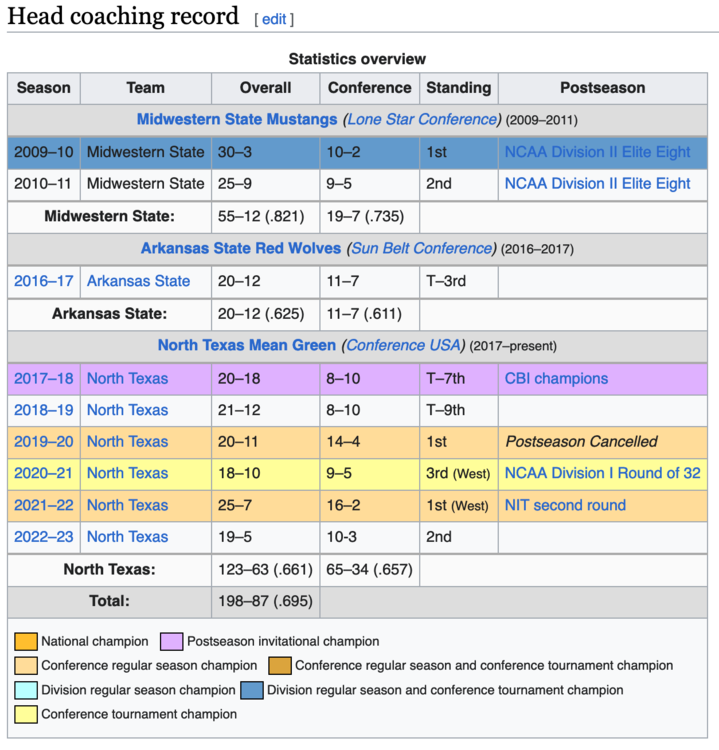The width and height of the screenshot is (719, 750).
Task: Open the 2022–23 season link
Action: [43, 537]
